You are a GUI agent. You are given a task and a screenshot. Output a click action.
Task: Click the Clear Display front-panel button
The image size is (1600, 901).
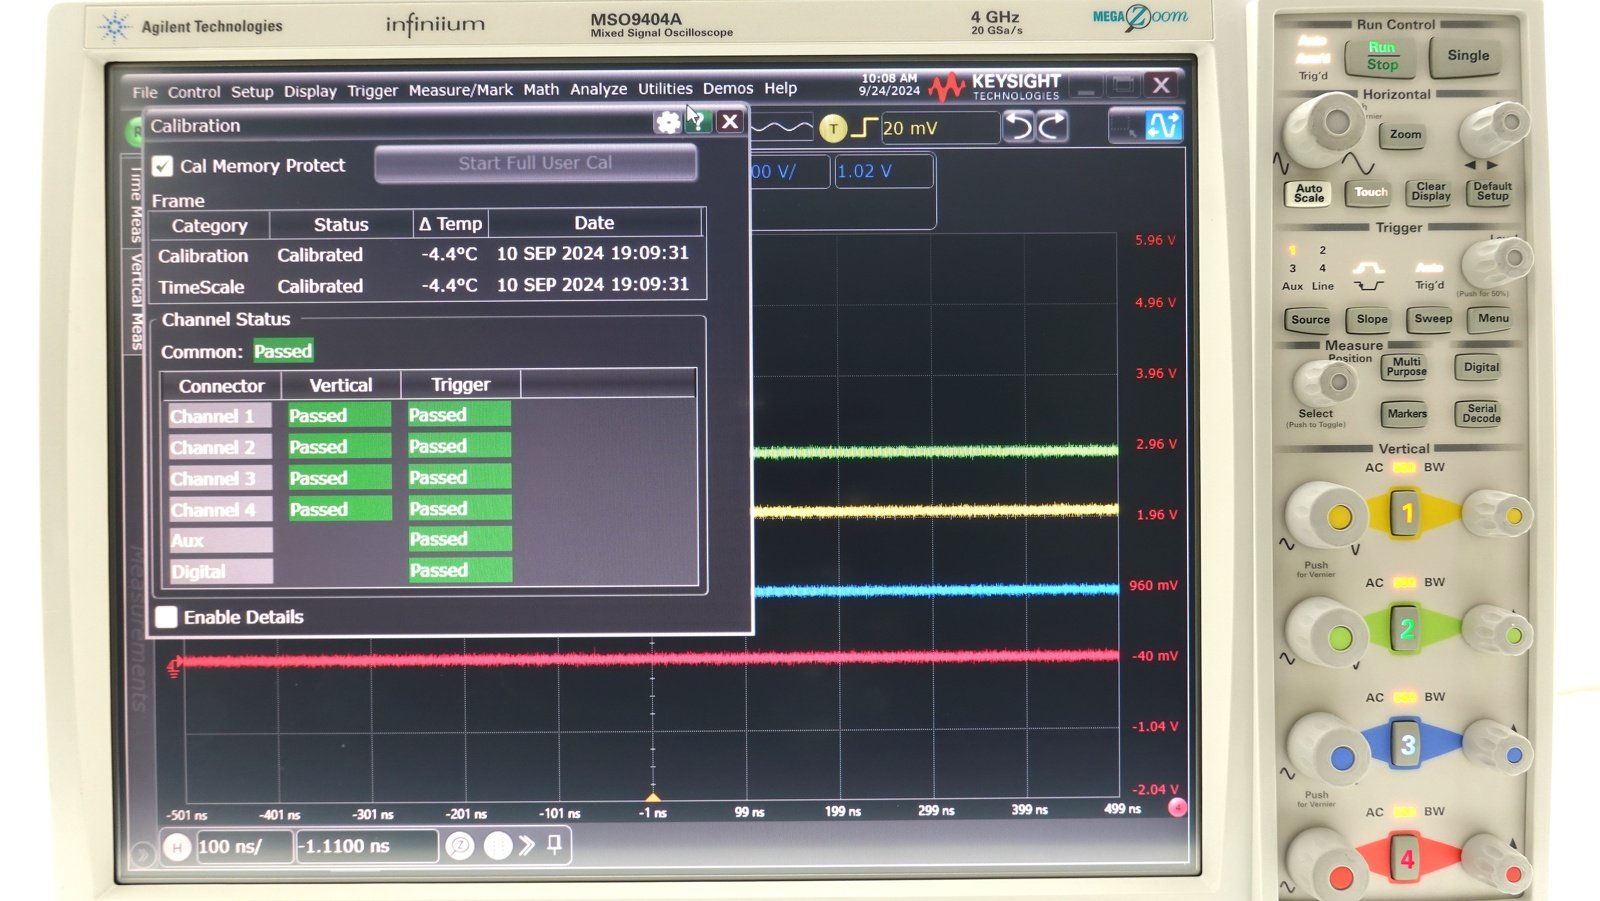click(1430, 192)
